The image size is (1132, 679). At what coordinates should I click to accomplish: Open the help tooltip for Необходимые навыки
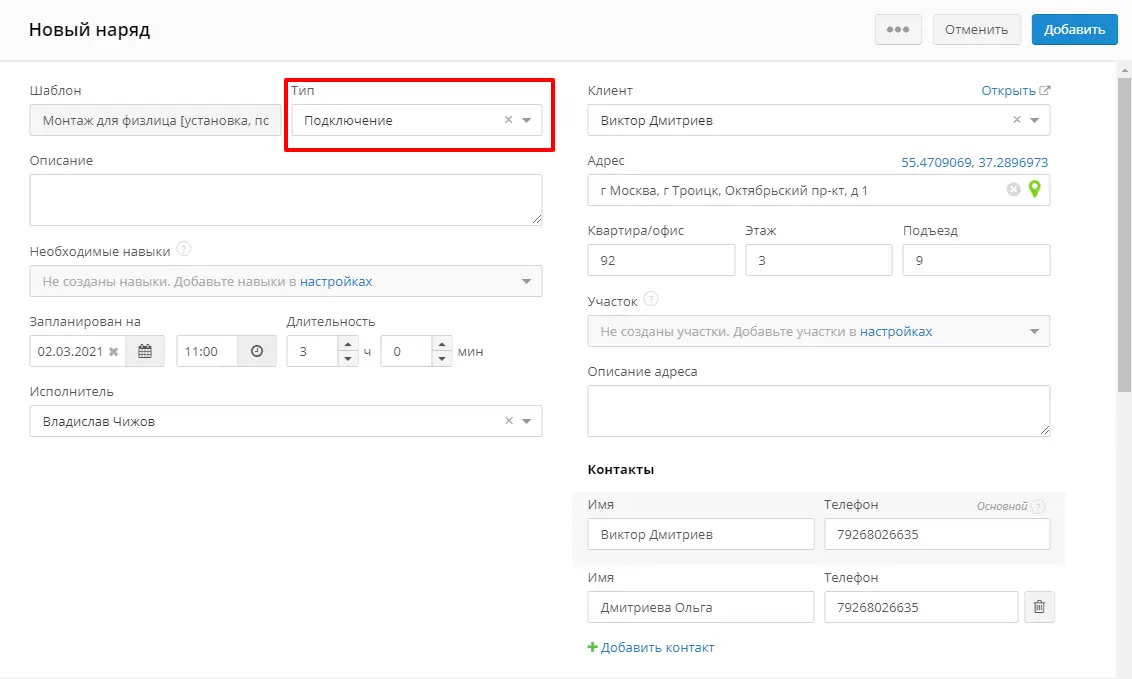pyautogui.click(x=184, y=249)
